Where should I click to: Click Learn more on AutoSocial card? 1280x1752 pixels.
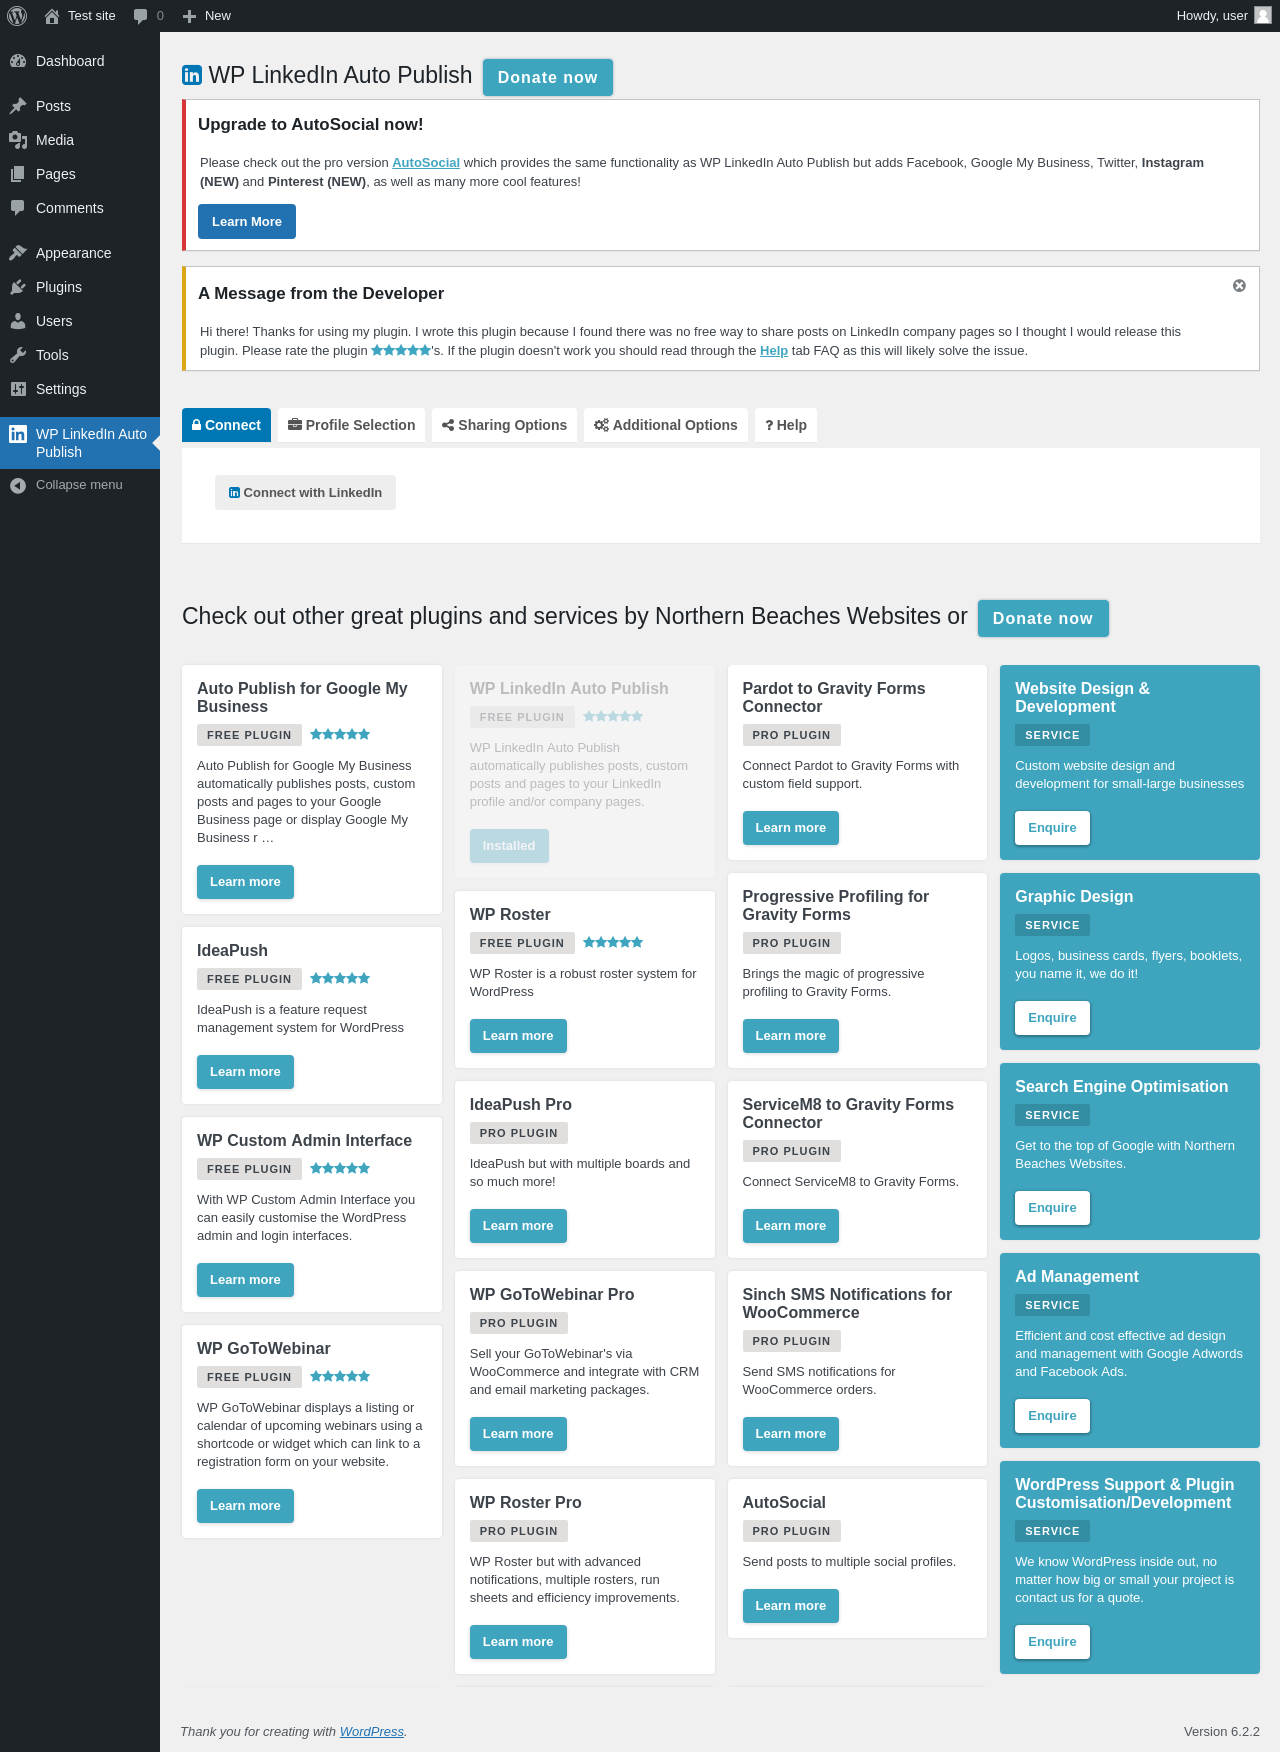point(791,1606)
